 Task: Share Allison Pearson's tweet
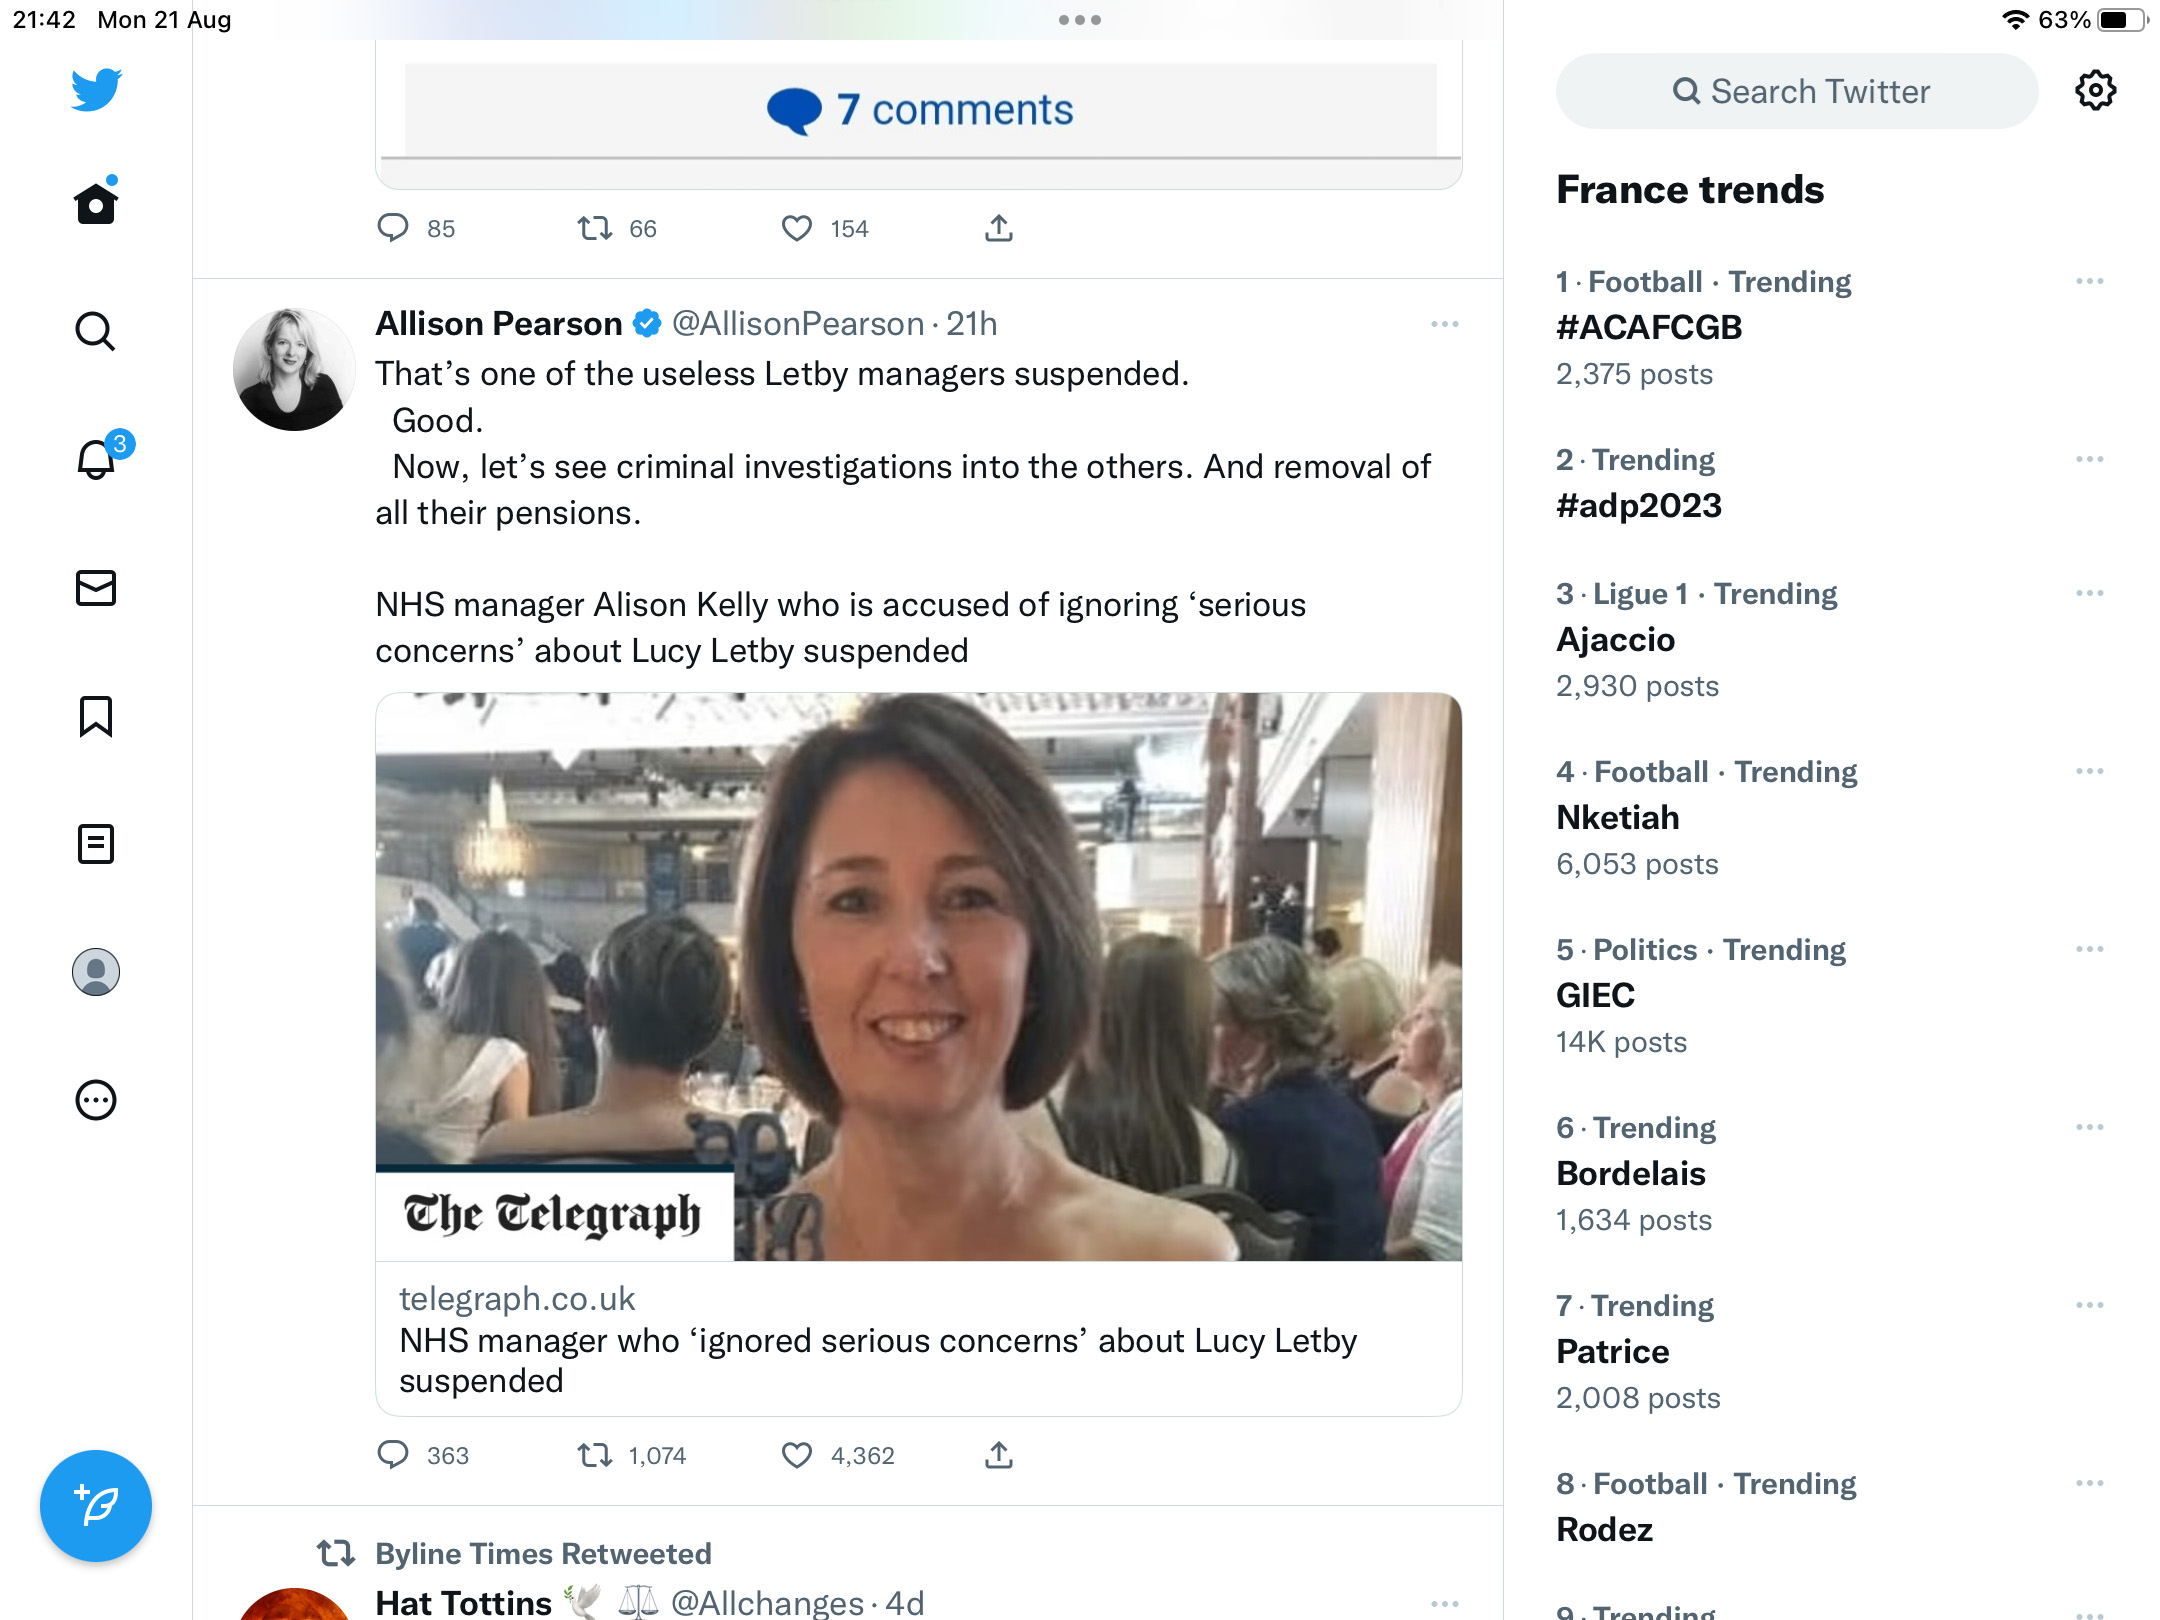[998, 1455]
